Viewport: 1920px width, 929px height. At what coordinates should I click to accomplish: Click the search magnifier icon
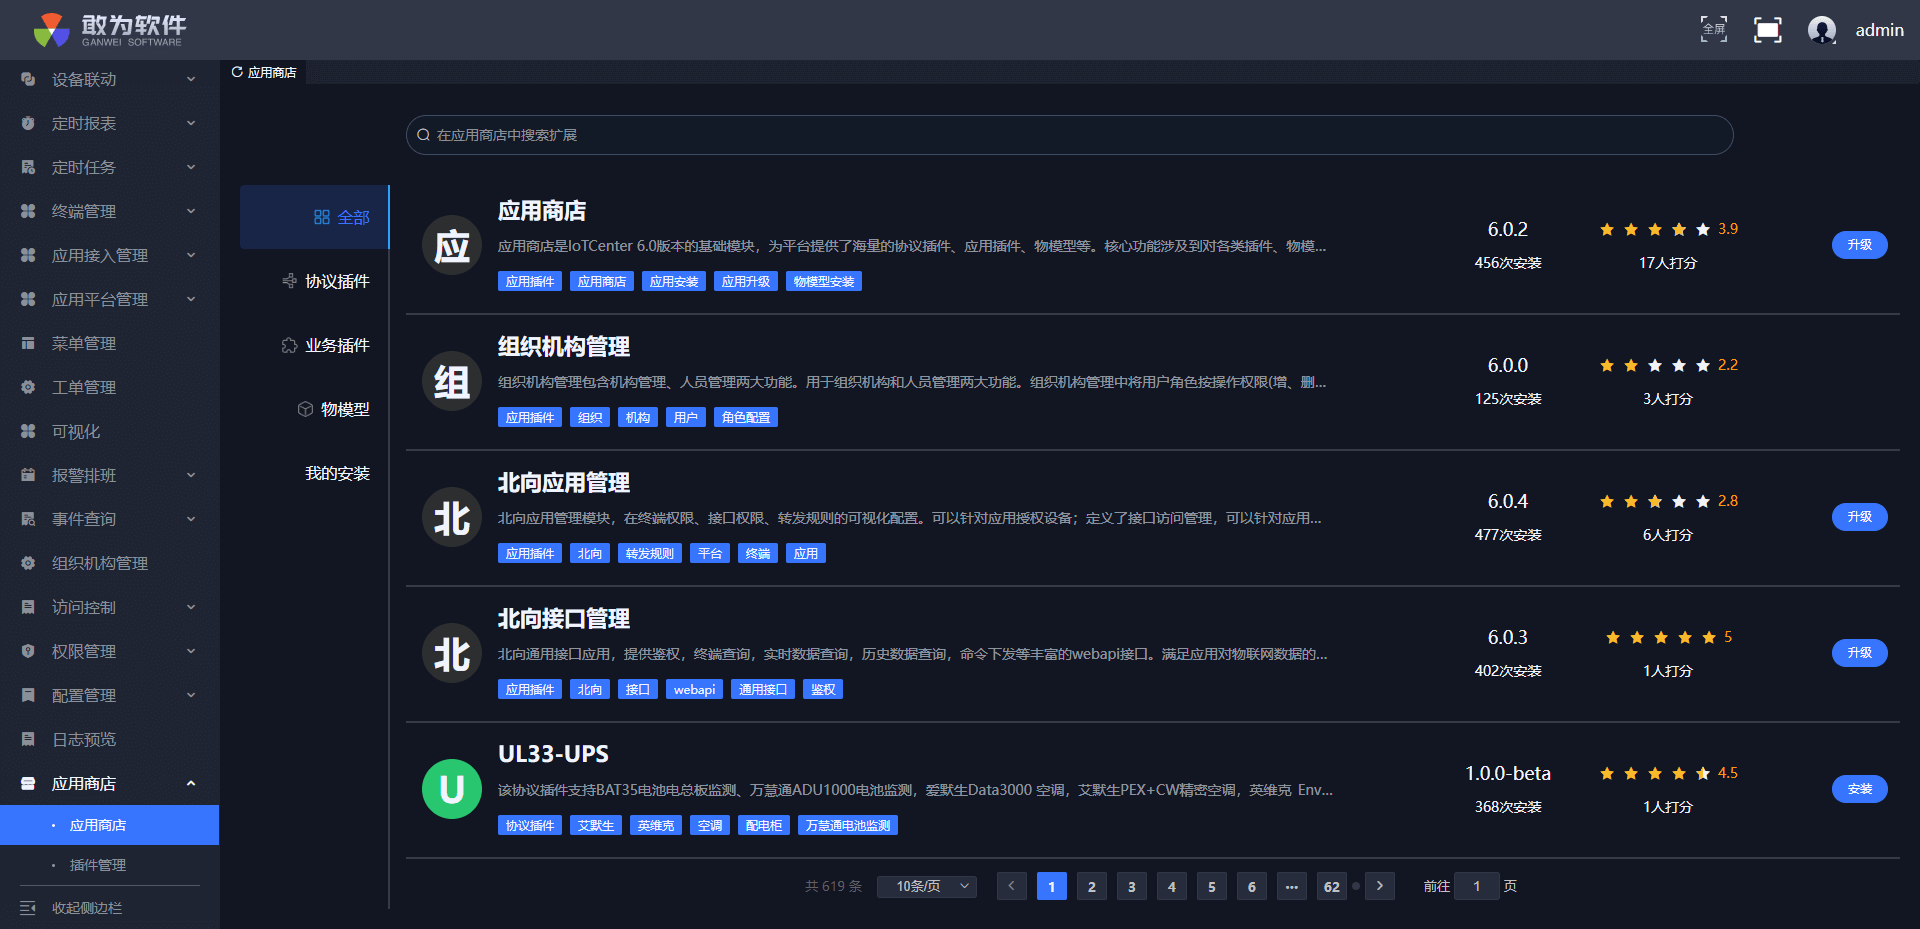(x=423, y=135)
